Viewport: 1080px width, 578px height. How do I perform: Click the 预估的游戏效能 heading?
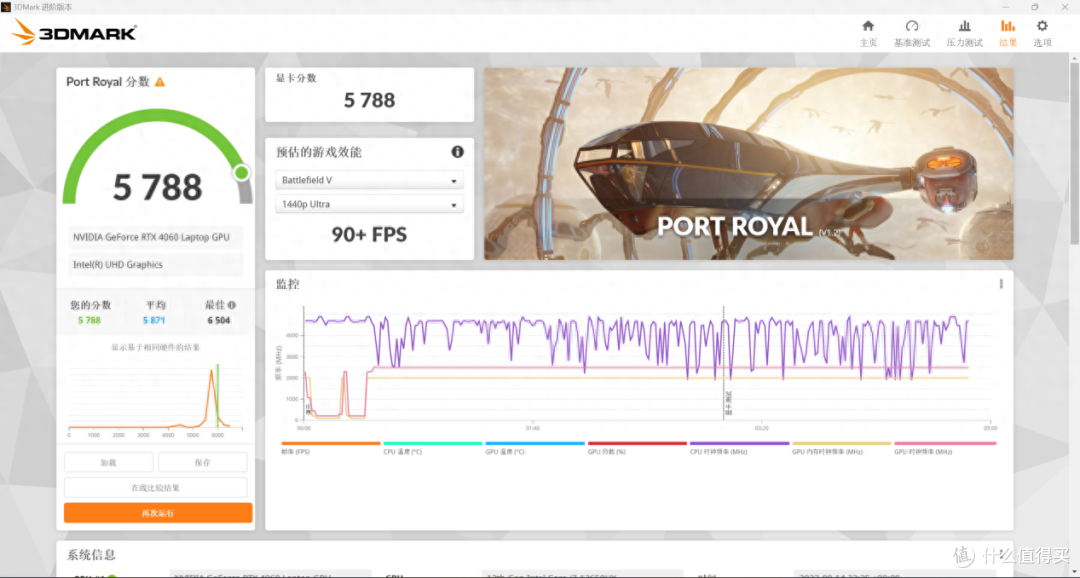pos(319,152)
